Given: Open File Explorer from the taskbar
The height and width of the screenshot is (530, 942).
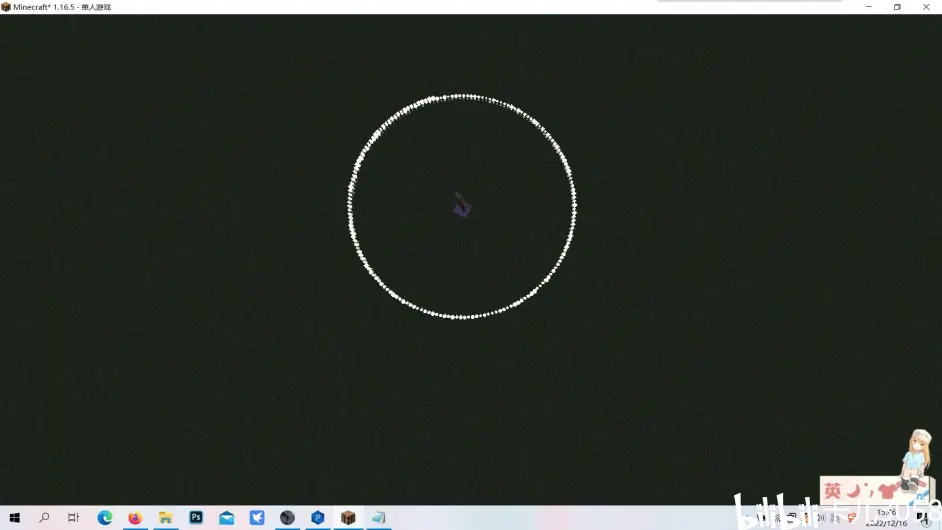Looking at the screenshot, I should pyautogui.click(x=165, y=517).
